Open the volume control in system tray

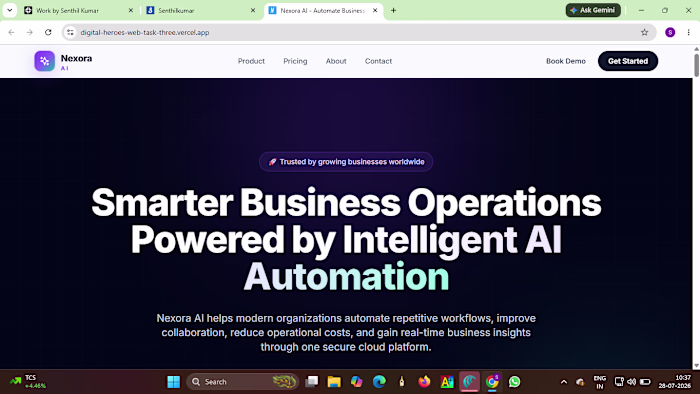point(631,382)
